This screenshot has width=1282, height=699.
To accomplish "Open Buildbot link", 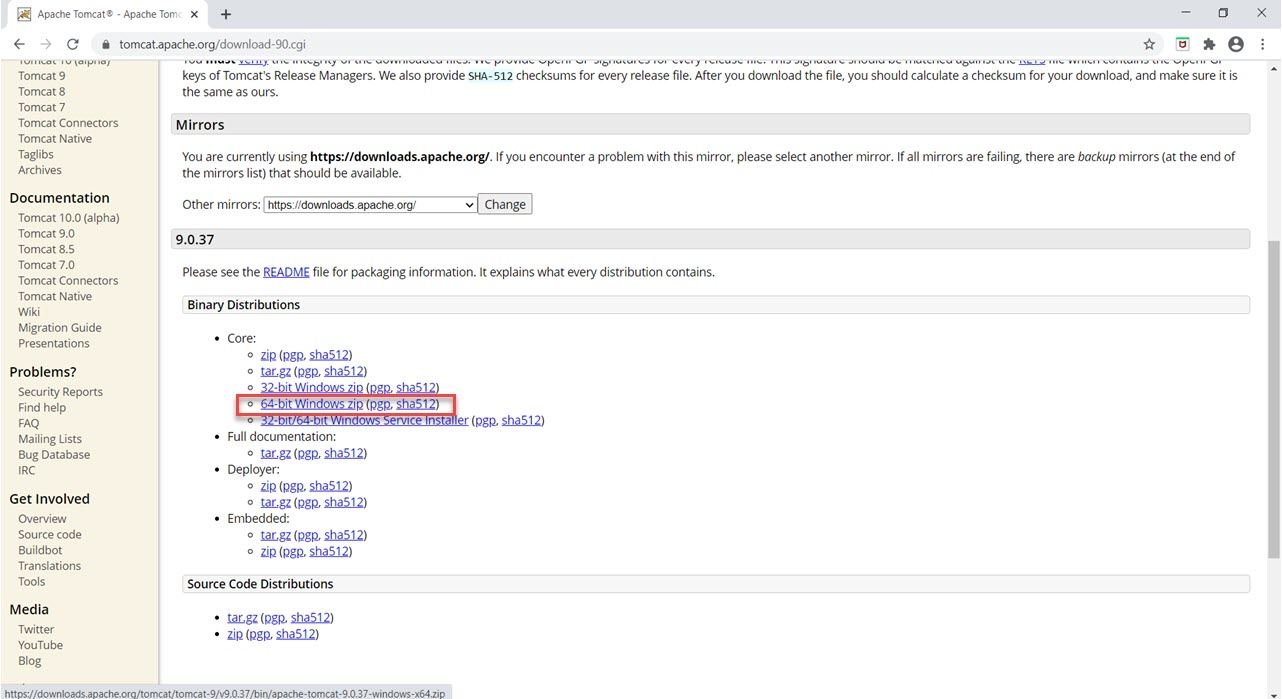I will point(40,550).
